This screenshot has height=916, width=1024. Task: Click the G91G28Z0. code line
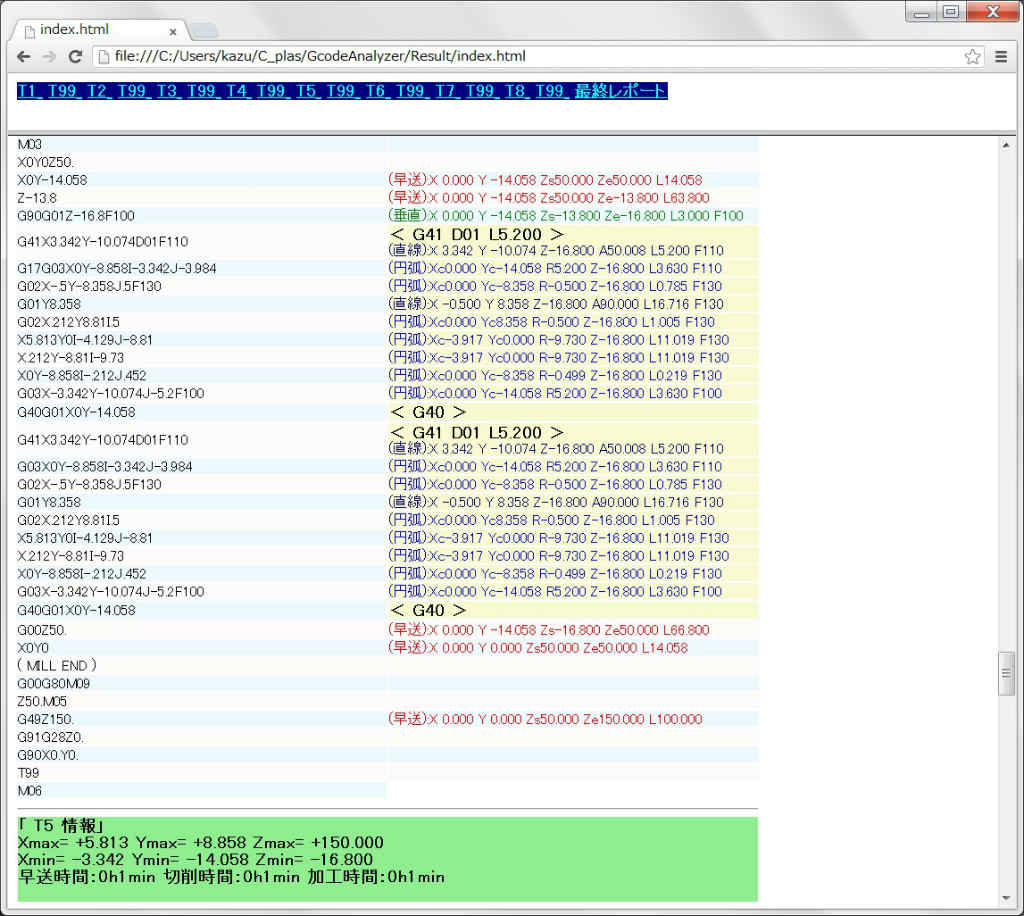(x=50, y=737)
